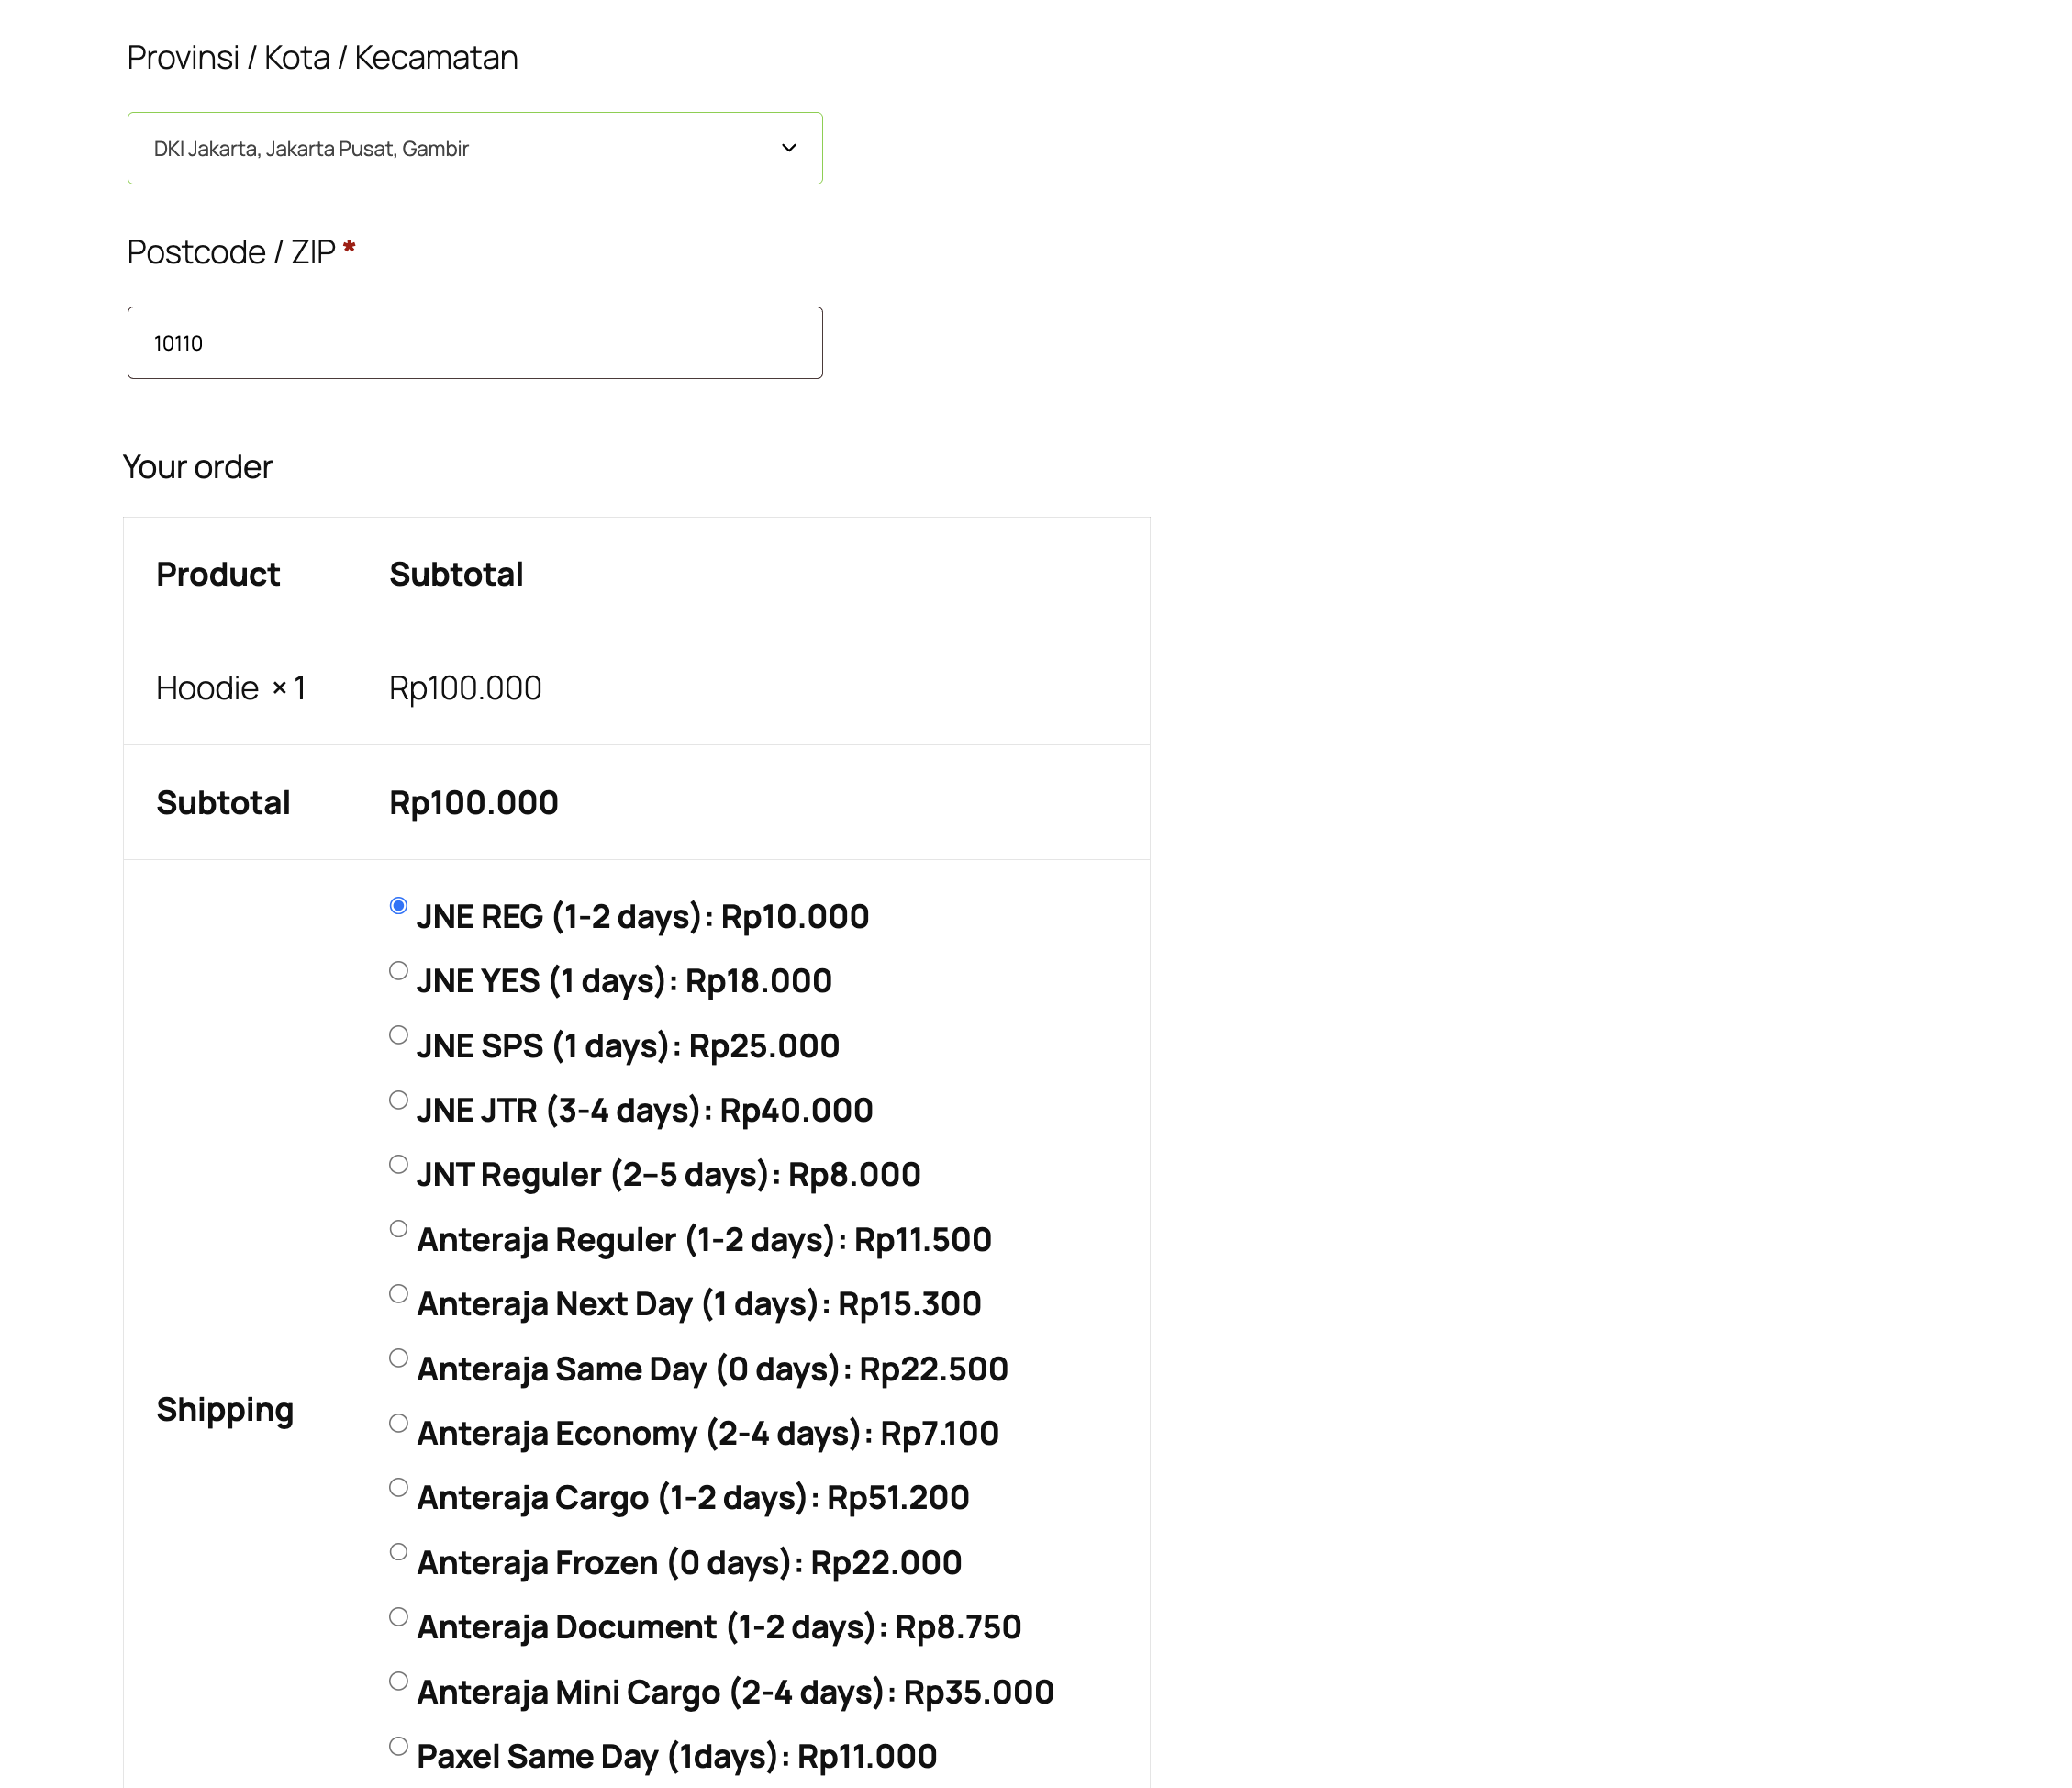Open the Provinsi / Kota / Kecamatan dropdown
The image size is (2072, 1788).
(x=474, y=148)
